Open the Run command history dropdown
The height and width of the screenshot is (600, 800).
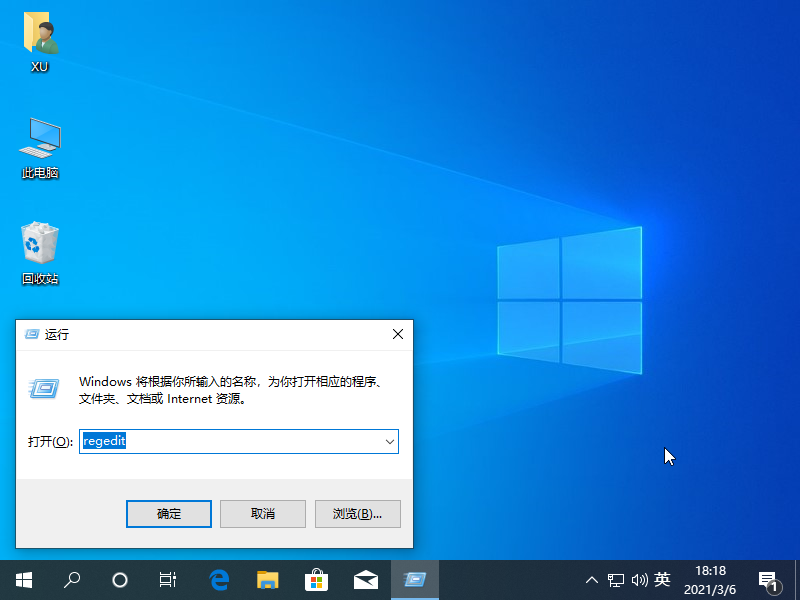(x=390, y=441)
